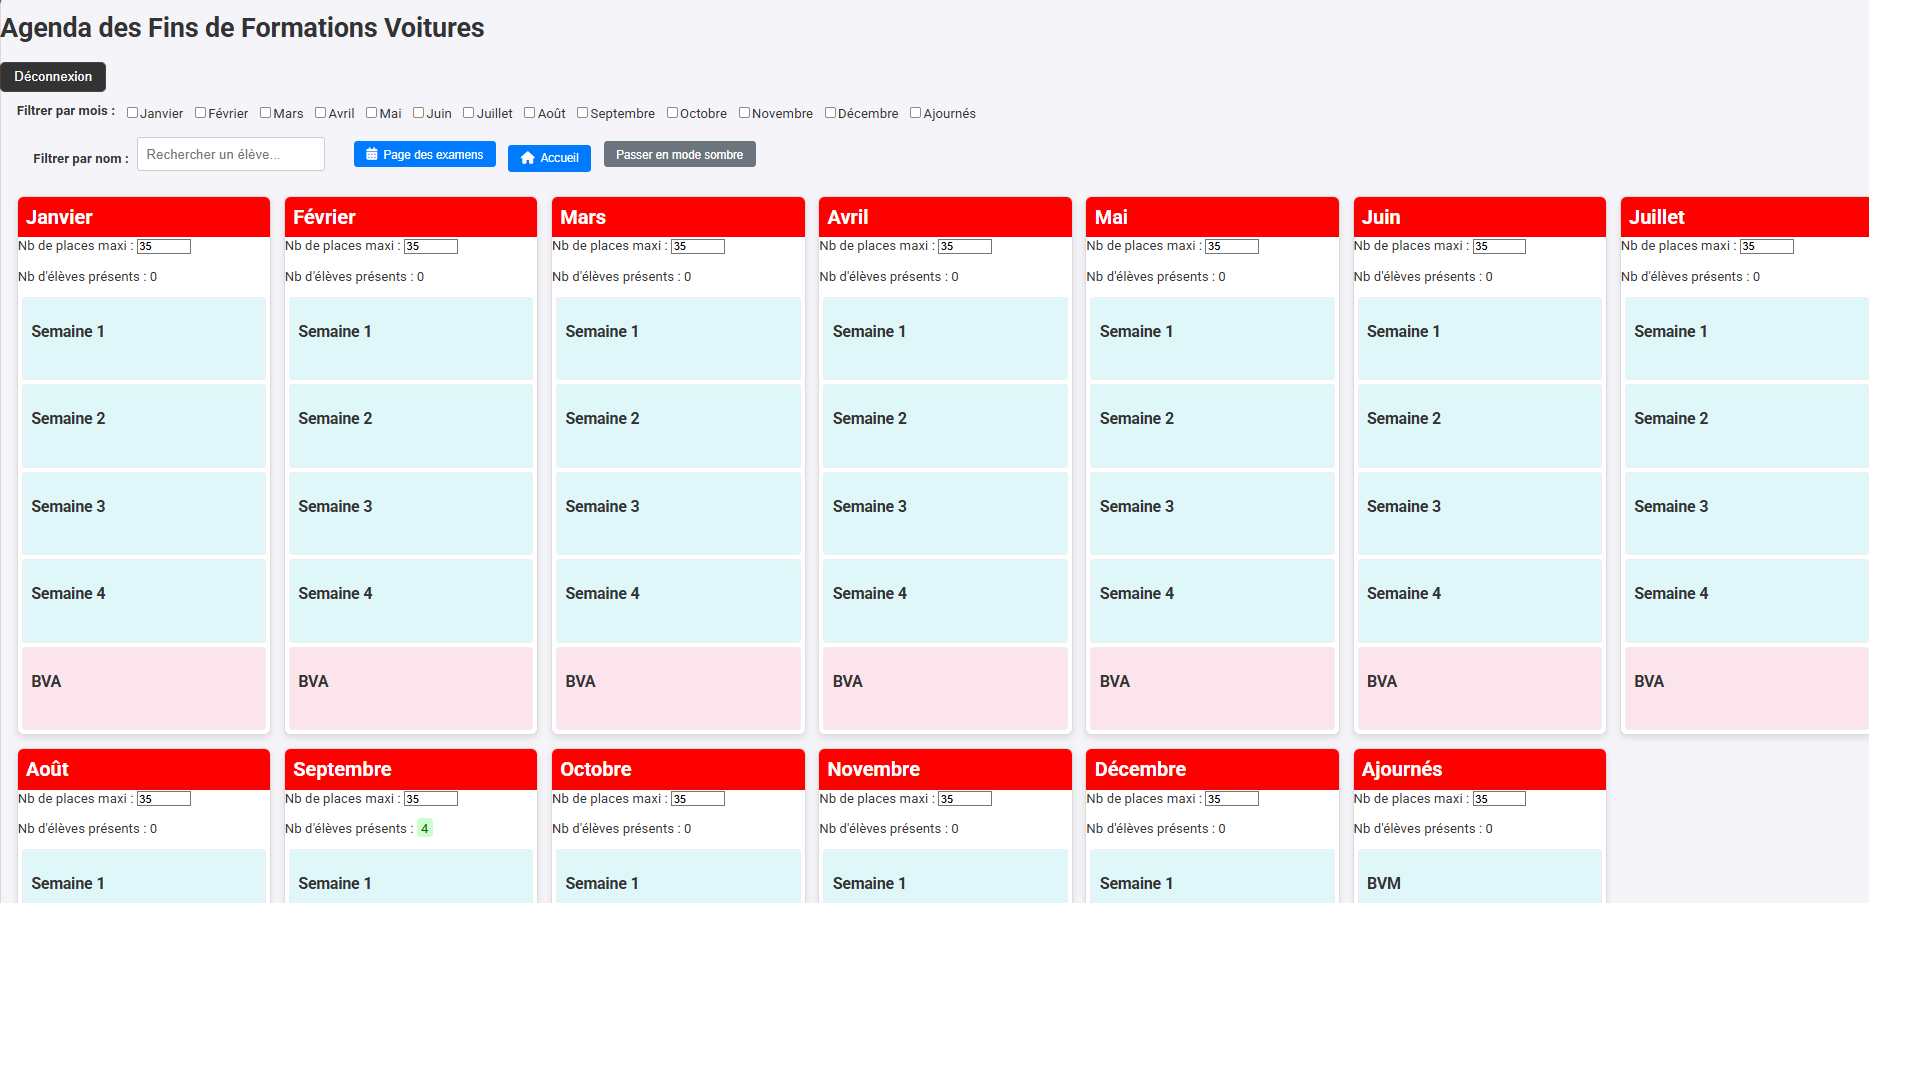Image resolution: width=1920 pixels, height=1080 pixels.
Task: Click the Mai places maxi number input
Action: (1231, 246)
